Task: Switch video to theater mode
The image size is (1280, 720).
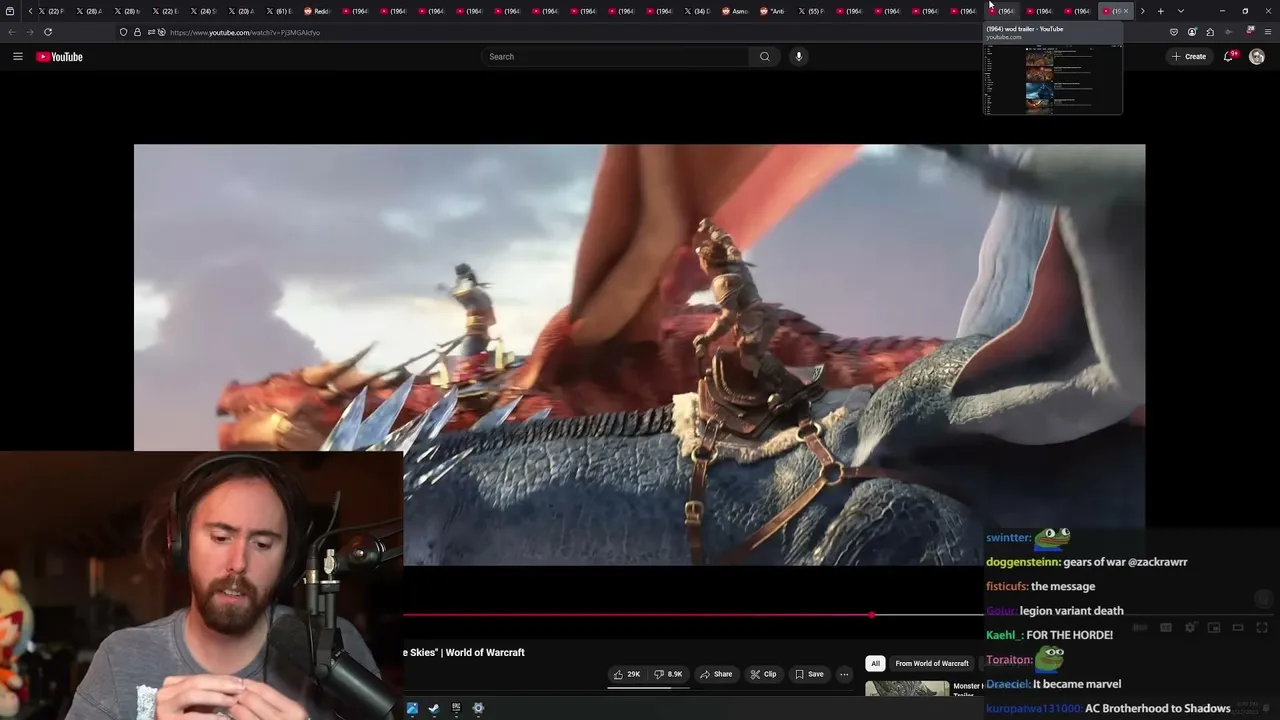Action: coord(1238,628)
